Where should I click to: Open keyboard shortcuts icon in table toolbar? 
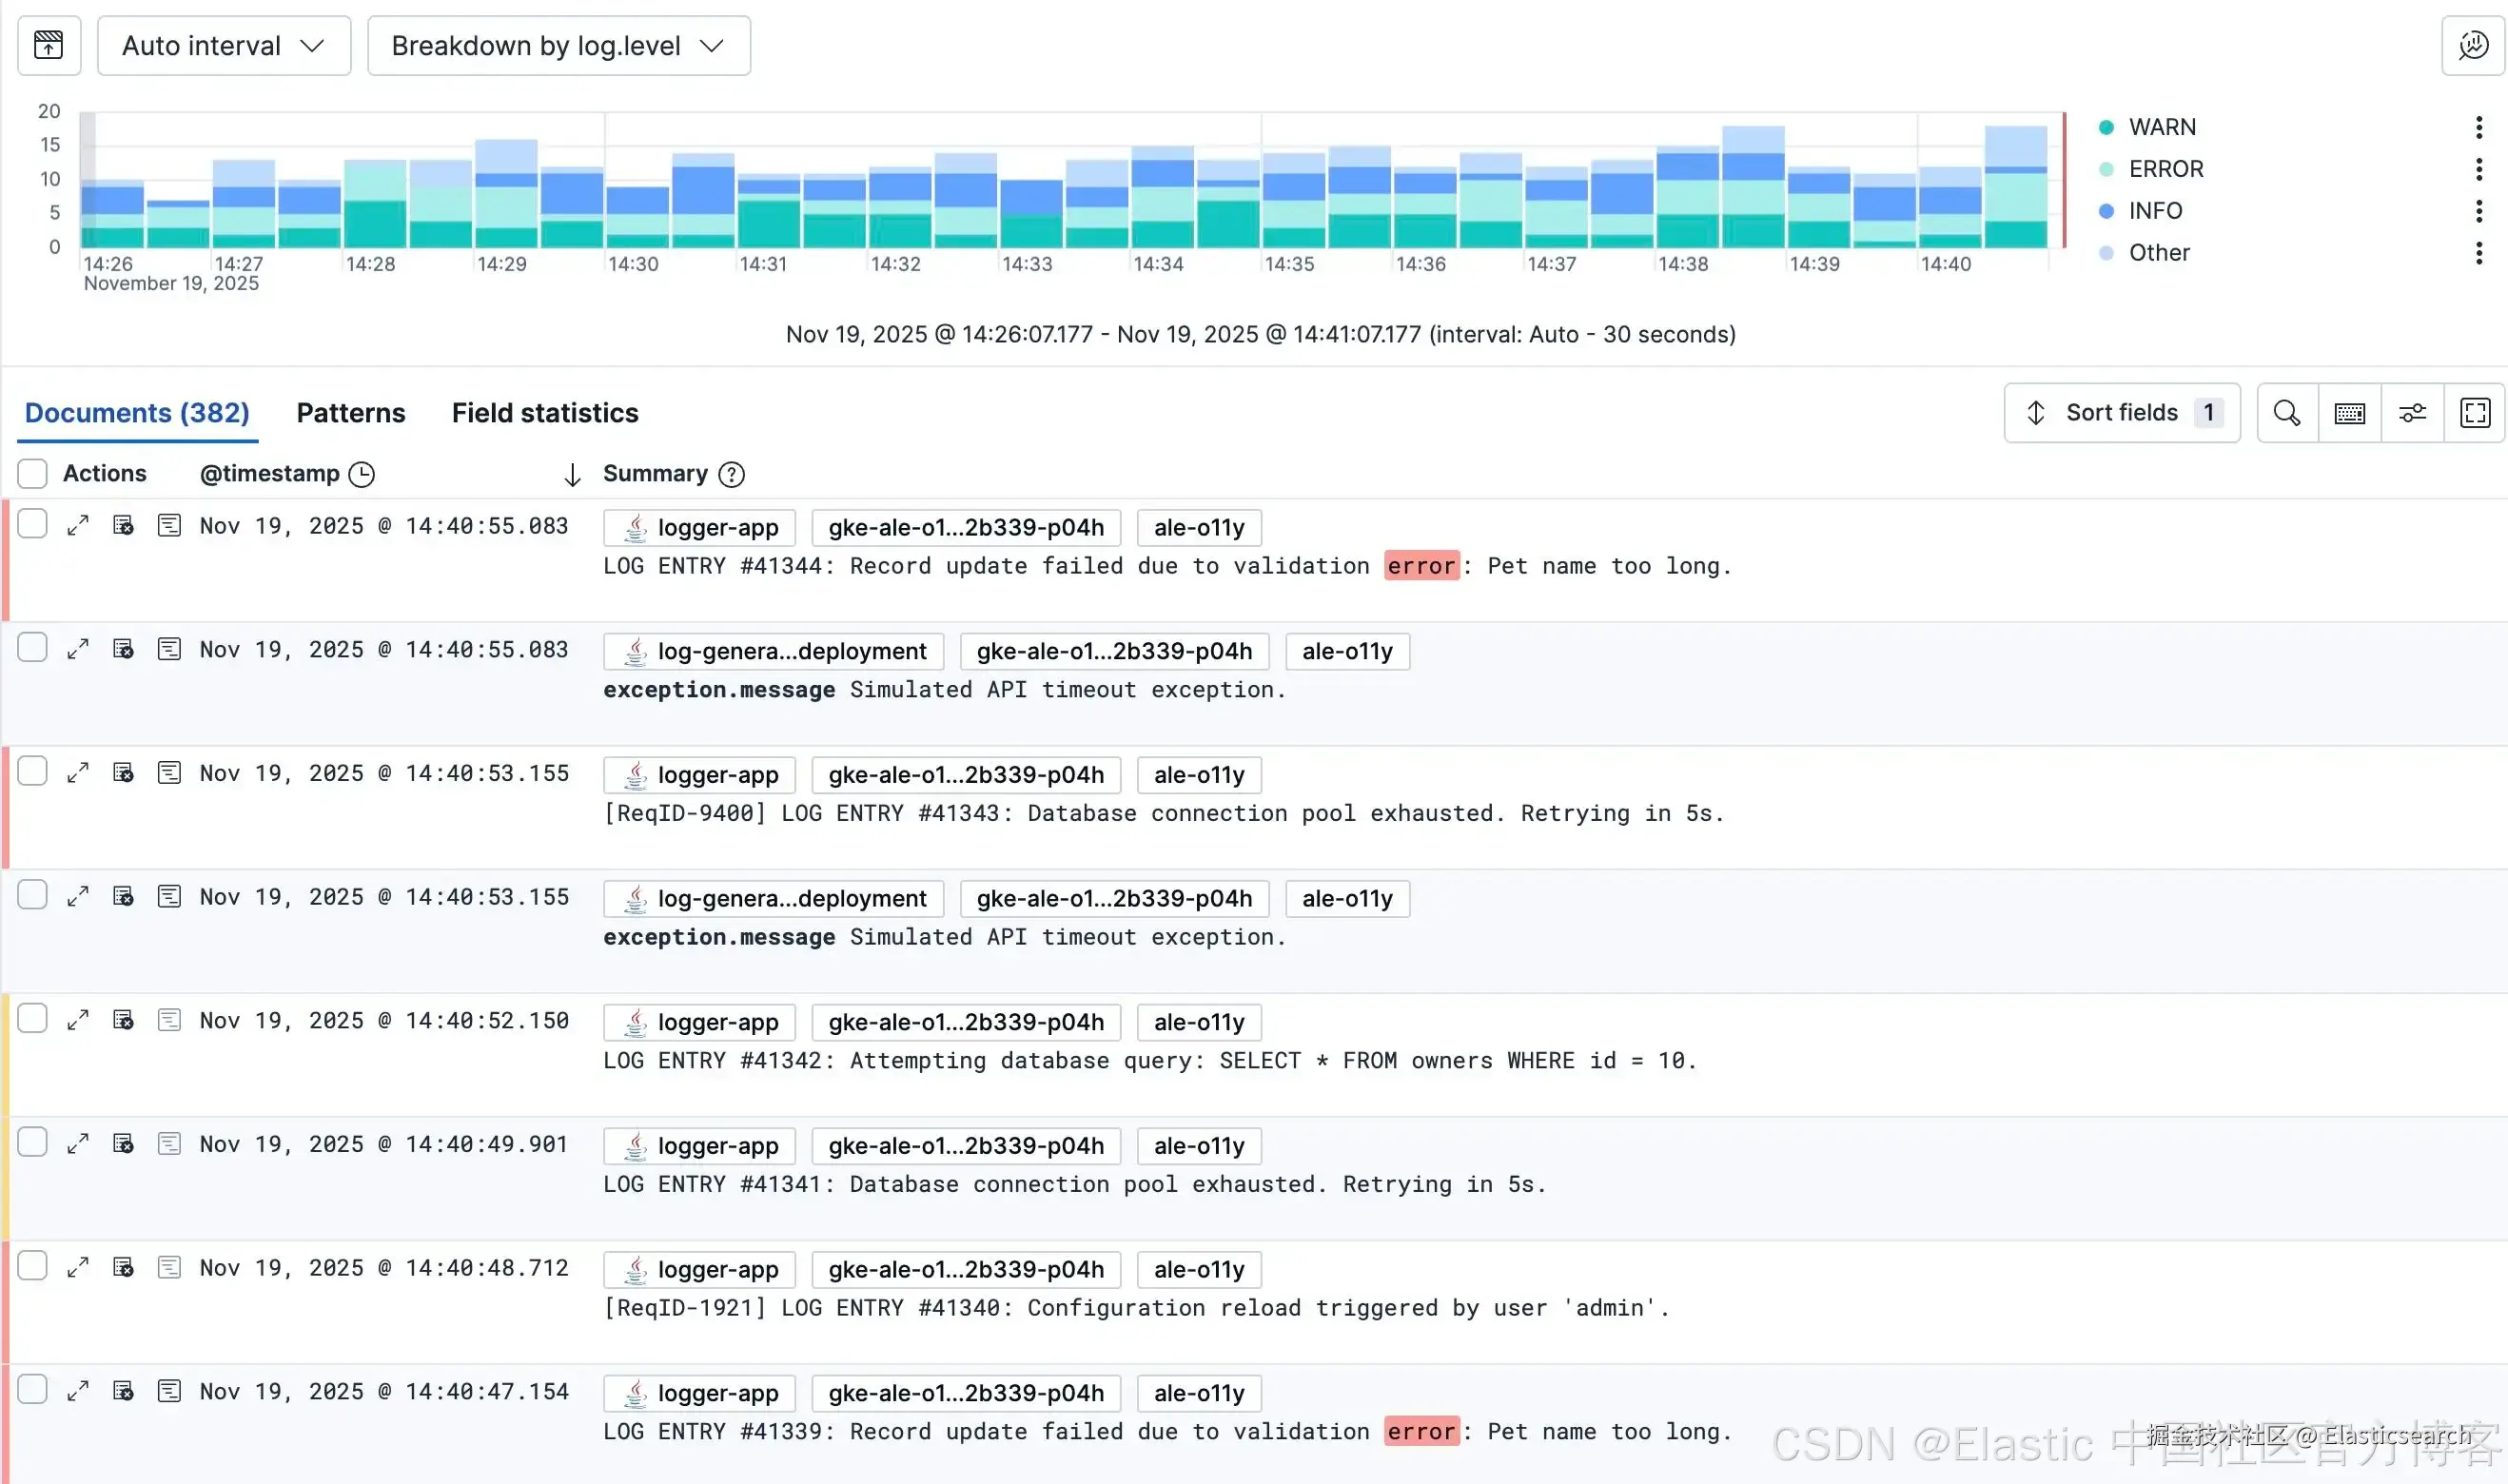coord(2349,412)
